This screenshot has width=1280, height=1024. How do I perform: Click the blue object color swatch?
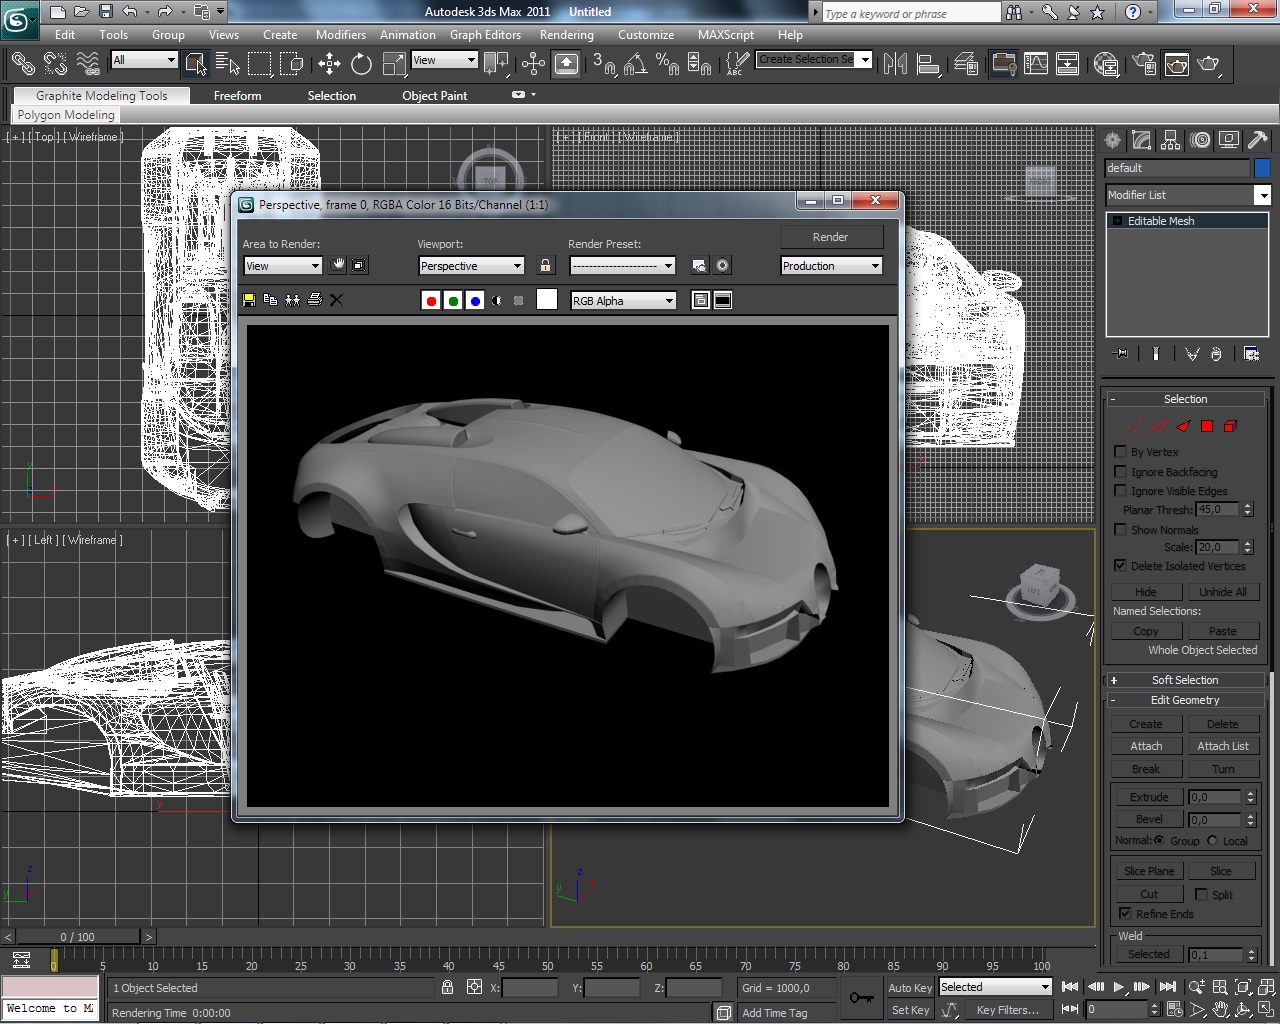coord(1262,168)
